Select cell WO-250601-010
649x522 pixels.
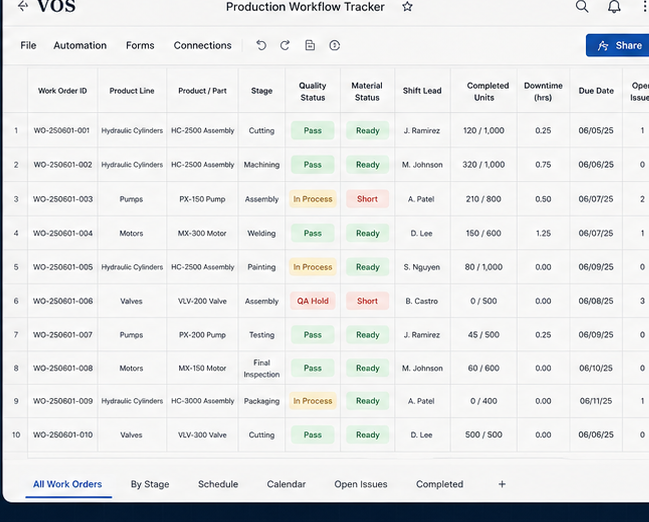(62, 435)
